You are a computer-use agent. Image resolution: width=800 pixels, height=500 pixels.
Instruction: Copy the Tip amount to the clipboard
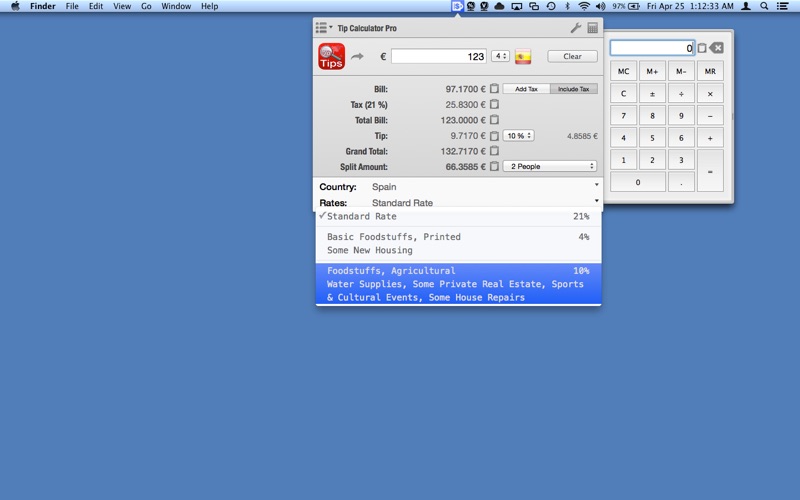click(494, 136)
